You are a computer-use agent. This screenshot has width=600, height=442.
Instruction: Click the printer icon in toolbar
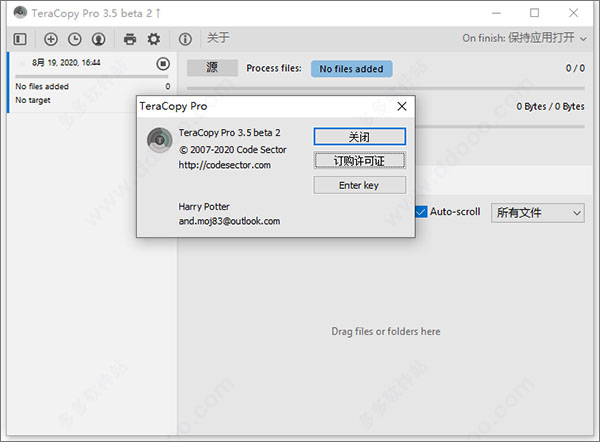point(130,39)
